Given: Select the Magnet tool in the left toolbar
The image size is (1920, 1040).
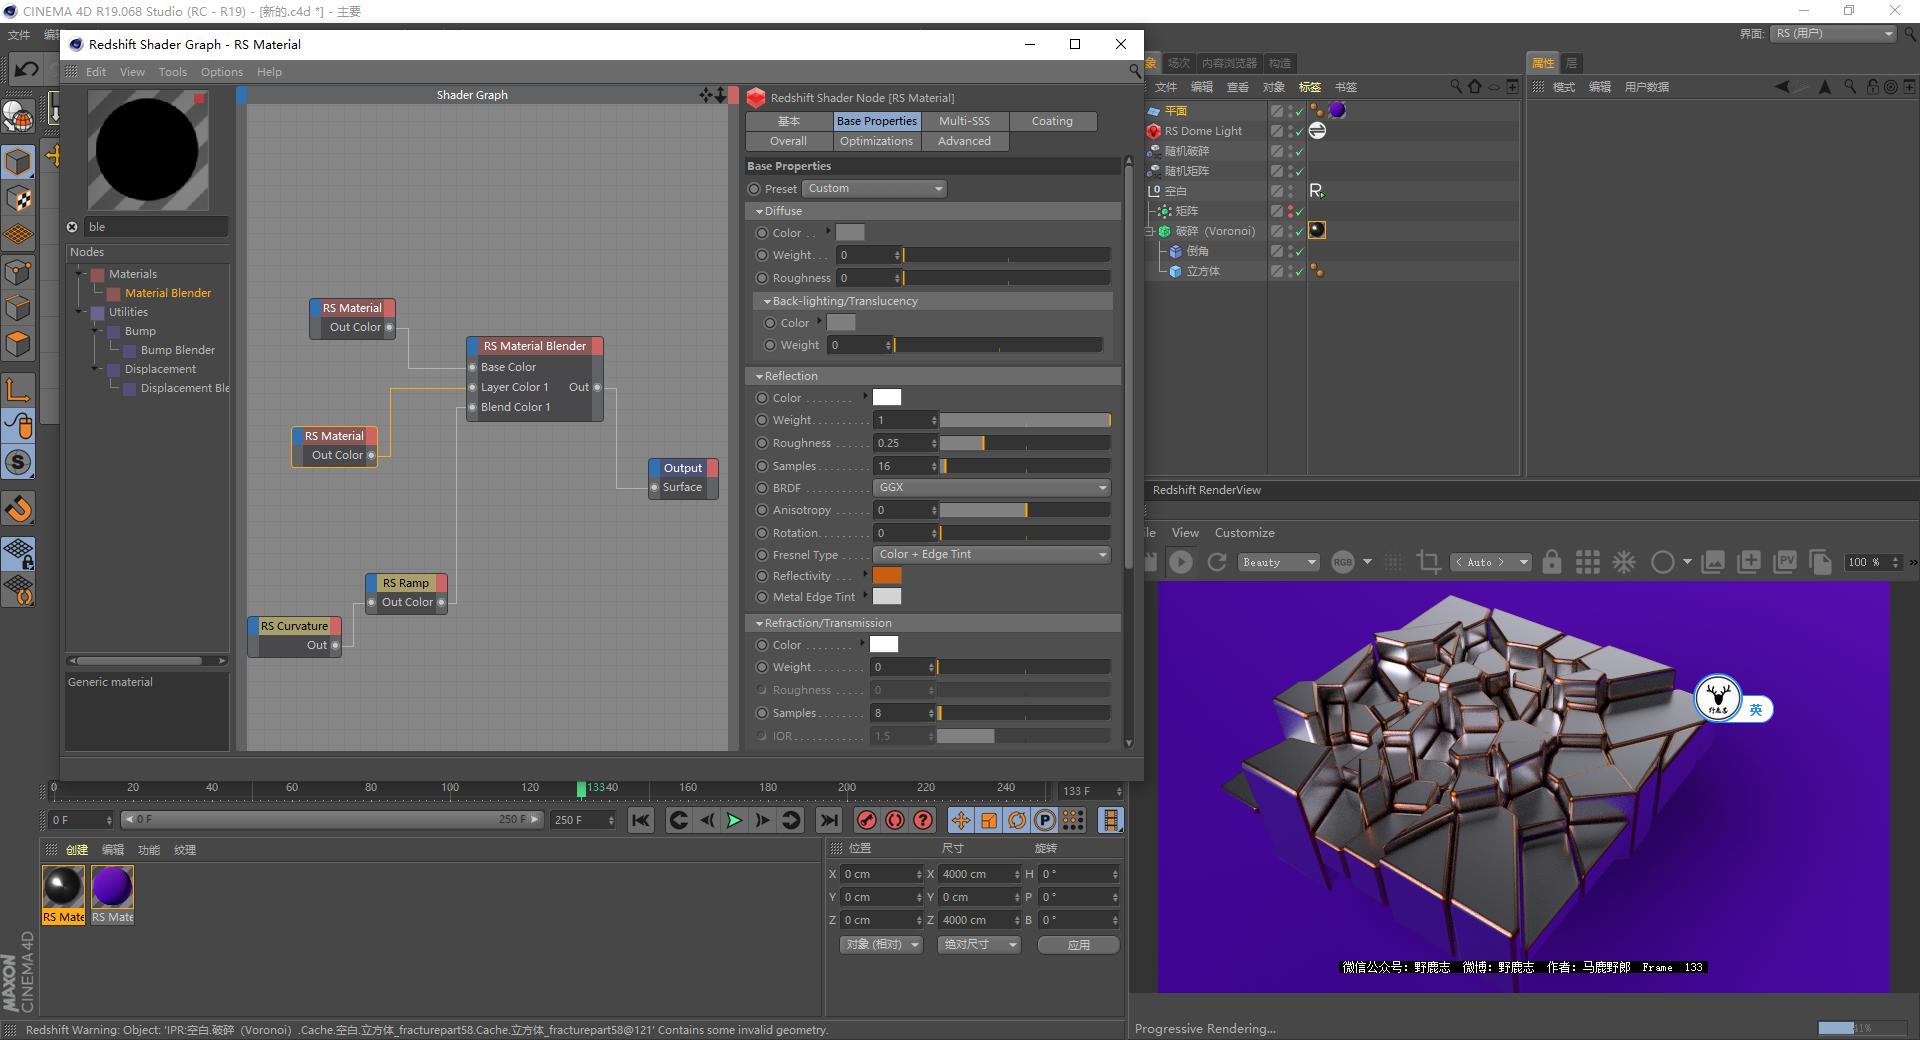Looking at the screenshot, I should coord(18,508).
